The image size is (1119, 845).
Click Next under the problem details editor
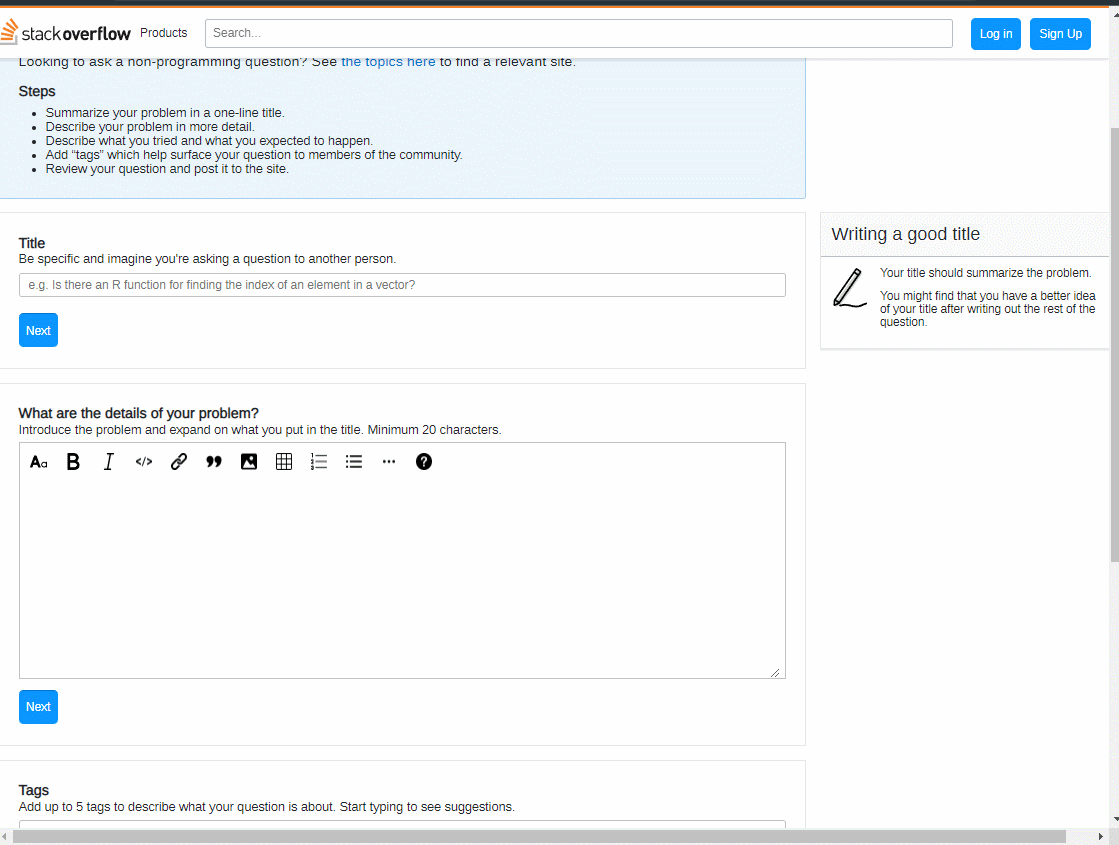pos(38,707)
